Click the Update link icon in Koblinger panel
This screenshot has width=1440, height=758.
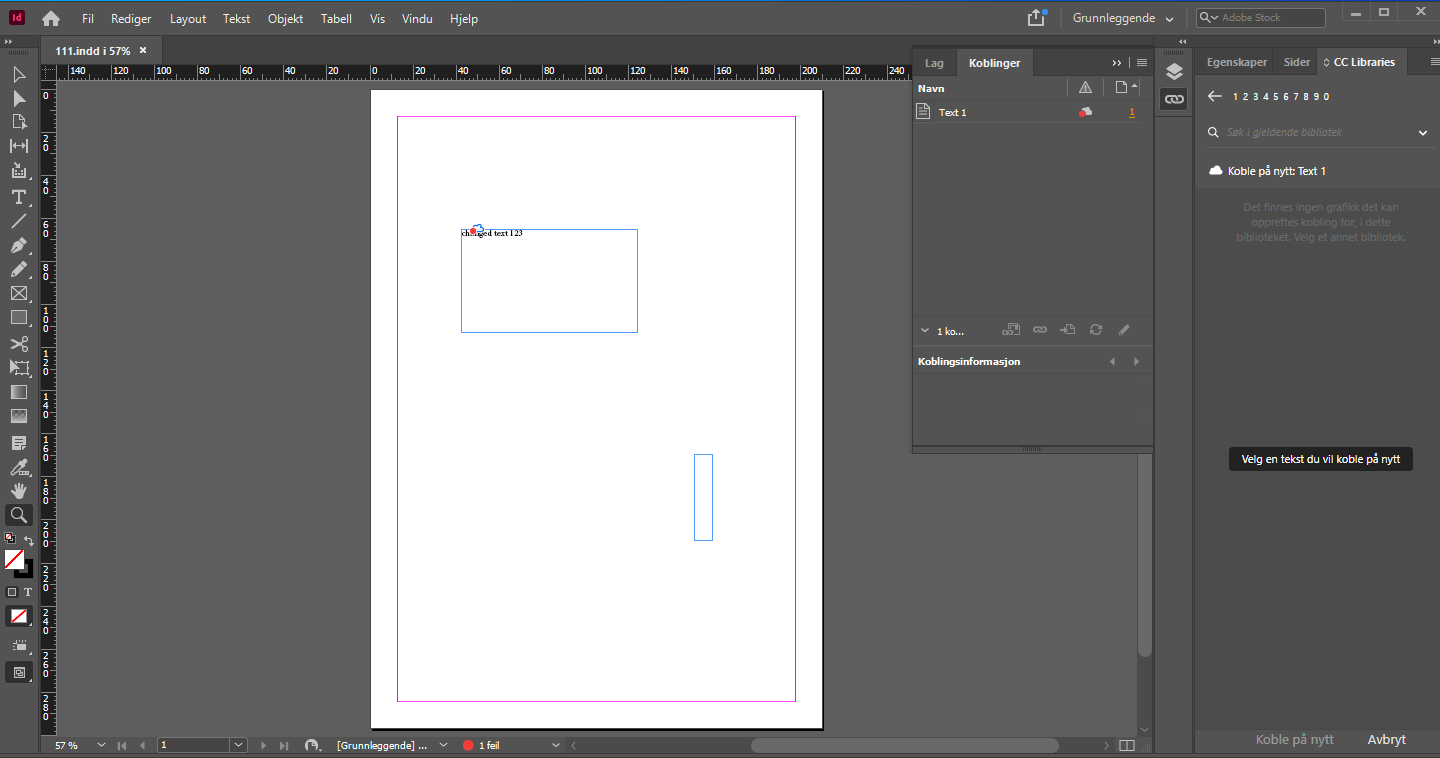tap(1094, 329)
